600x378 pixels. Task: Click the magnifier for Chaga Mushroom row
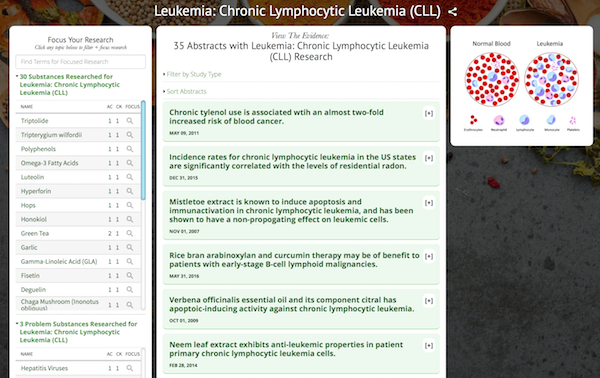[130, 305]
